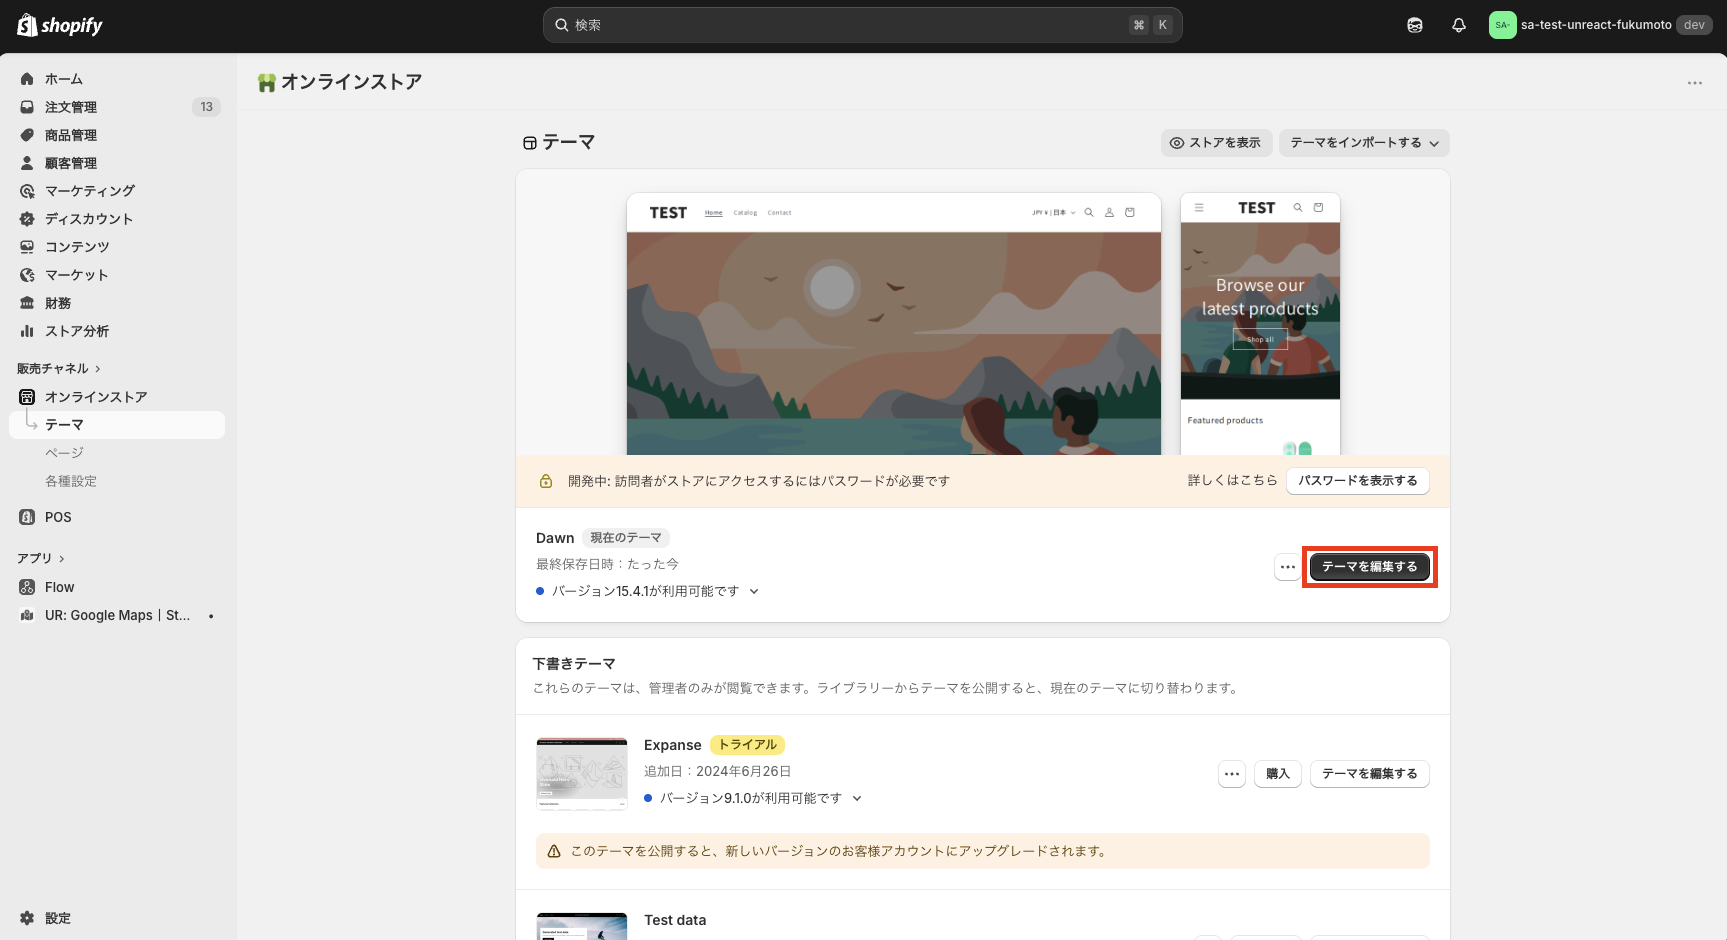The width and height of the screenshot is (1727, 940).
Task: Click the POS bag icon
Action: [x=27, y=517]
